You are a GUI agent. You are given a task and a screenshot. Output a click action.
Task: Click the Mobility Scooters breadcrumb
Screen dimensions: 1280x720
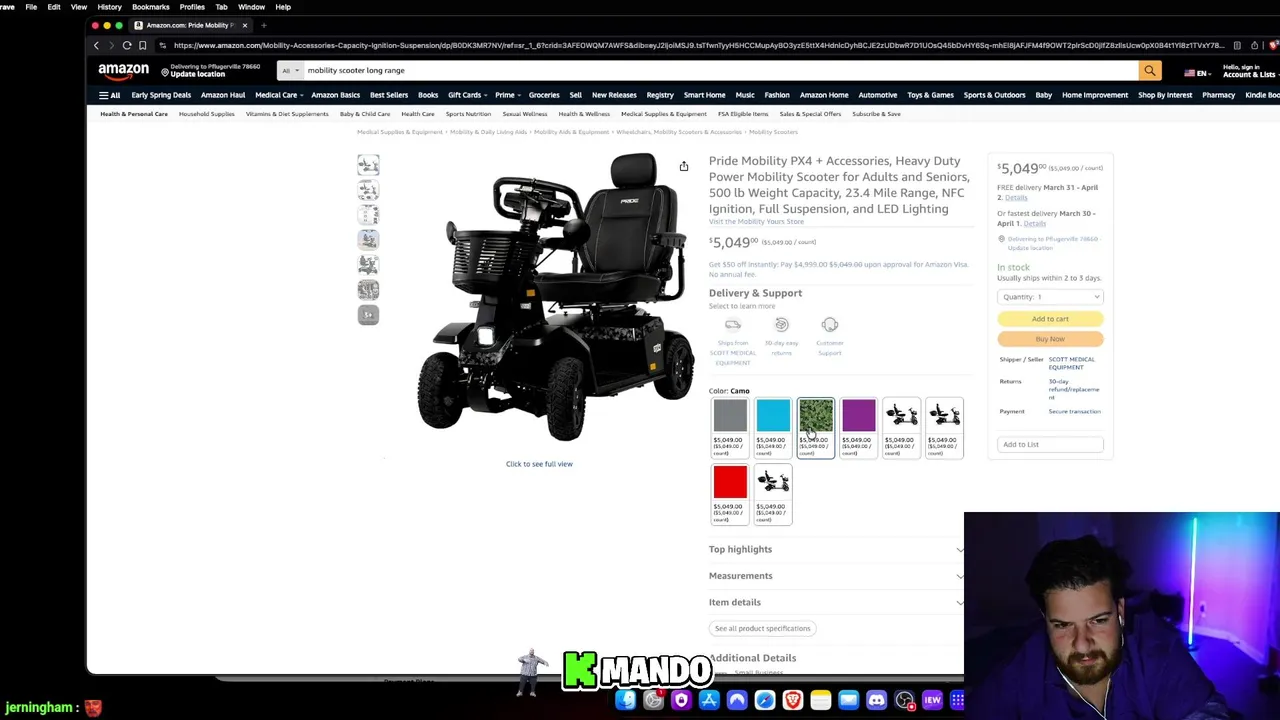[x=773, y=132]
